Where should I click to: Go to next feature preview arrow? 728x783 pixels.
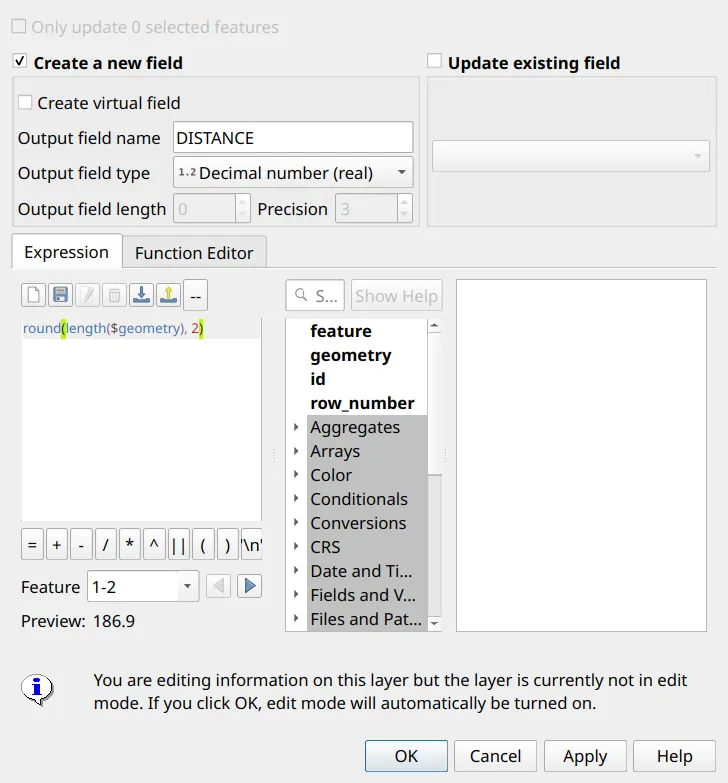tap(250, 586)
